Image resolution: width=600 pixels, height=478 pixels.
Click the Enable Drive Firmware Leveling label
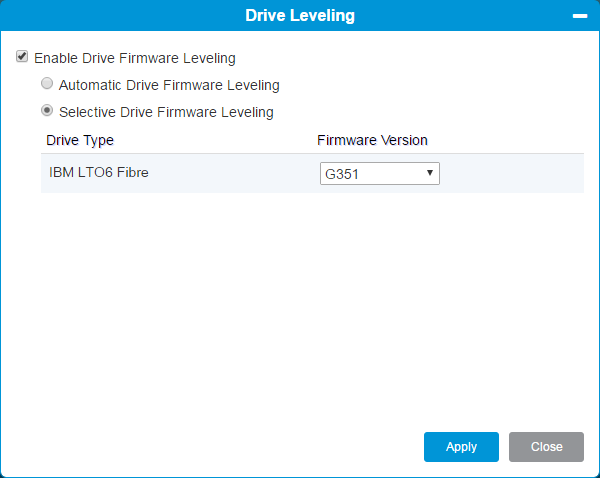click(135, 58)
